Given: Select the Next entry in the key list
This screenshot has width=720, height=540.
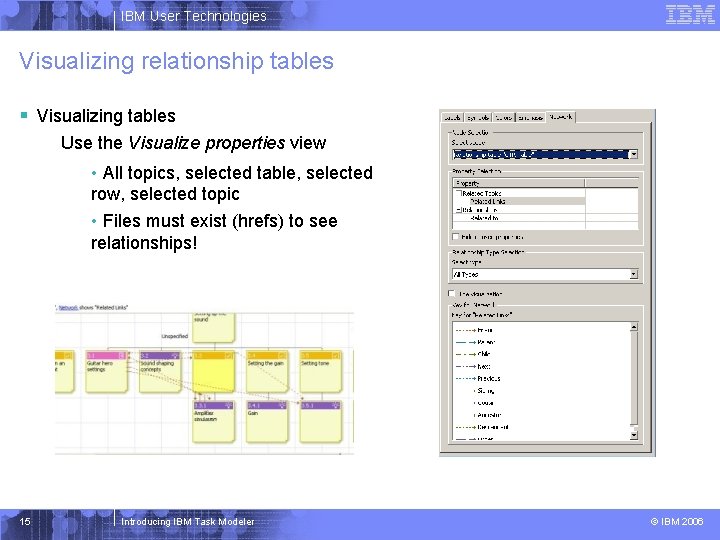Looking at the screenshot, I should coord(484,366).
